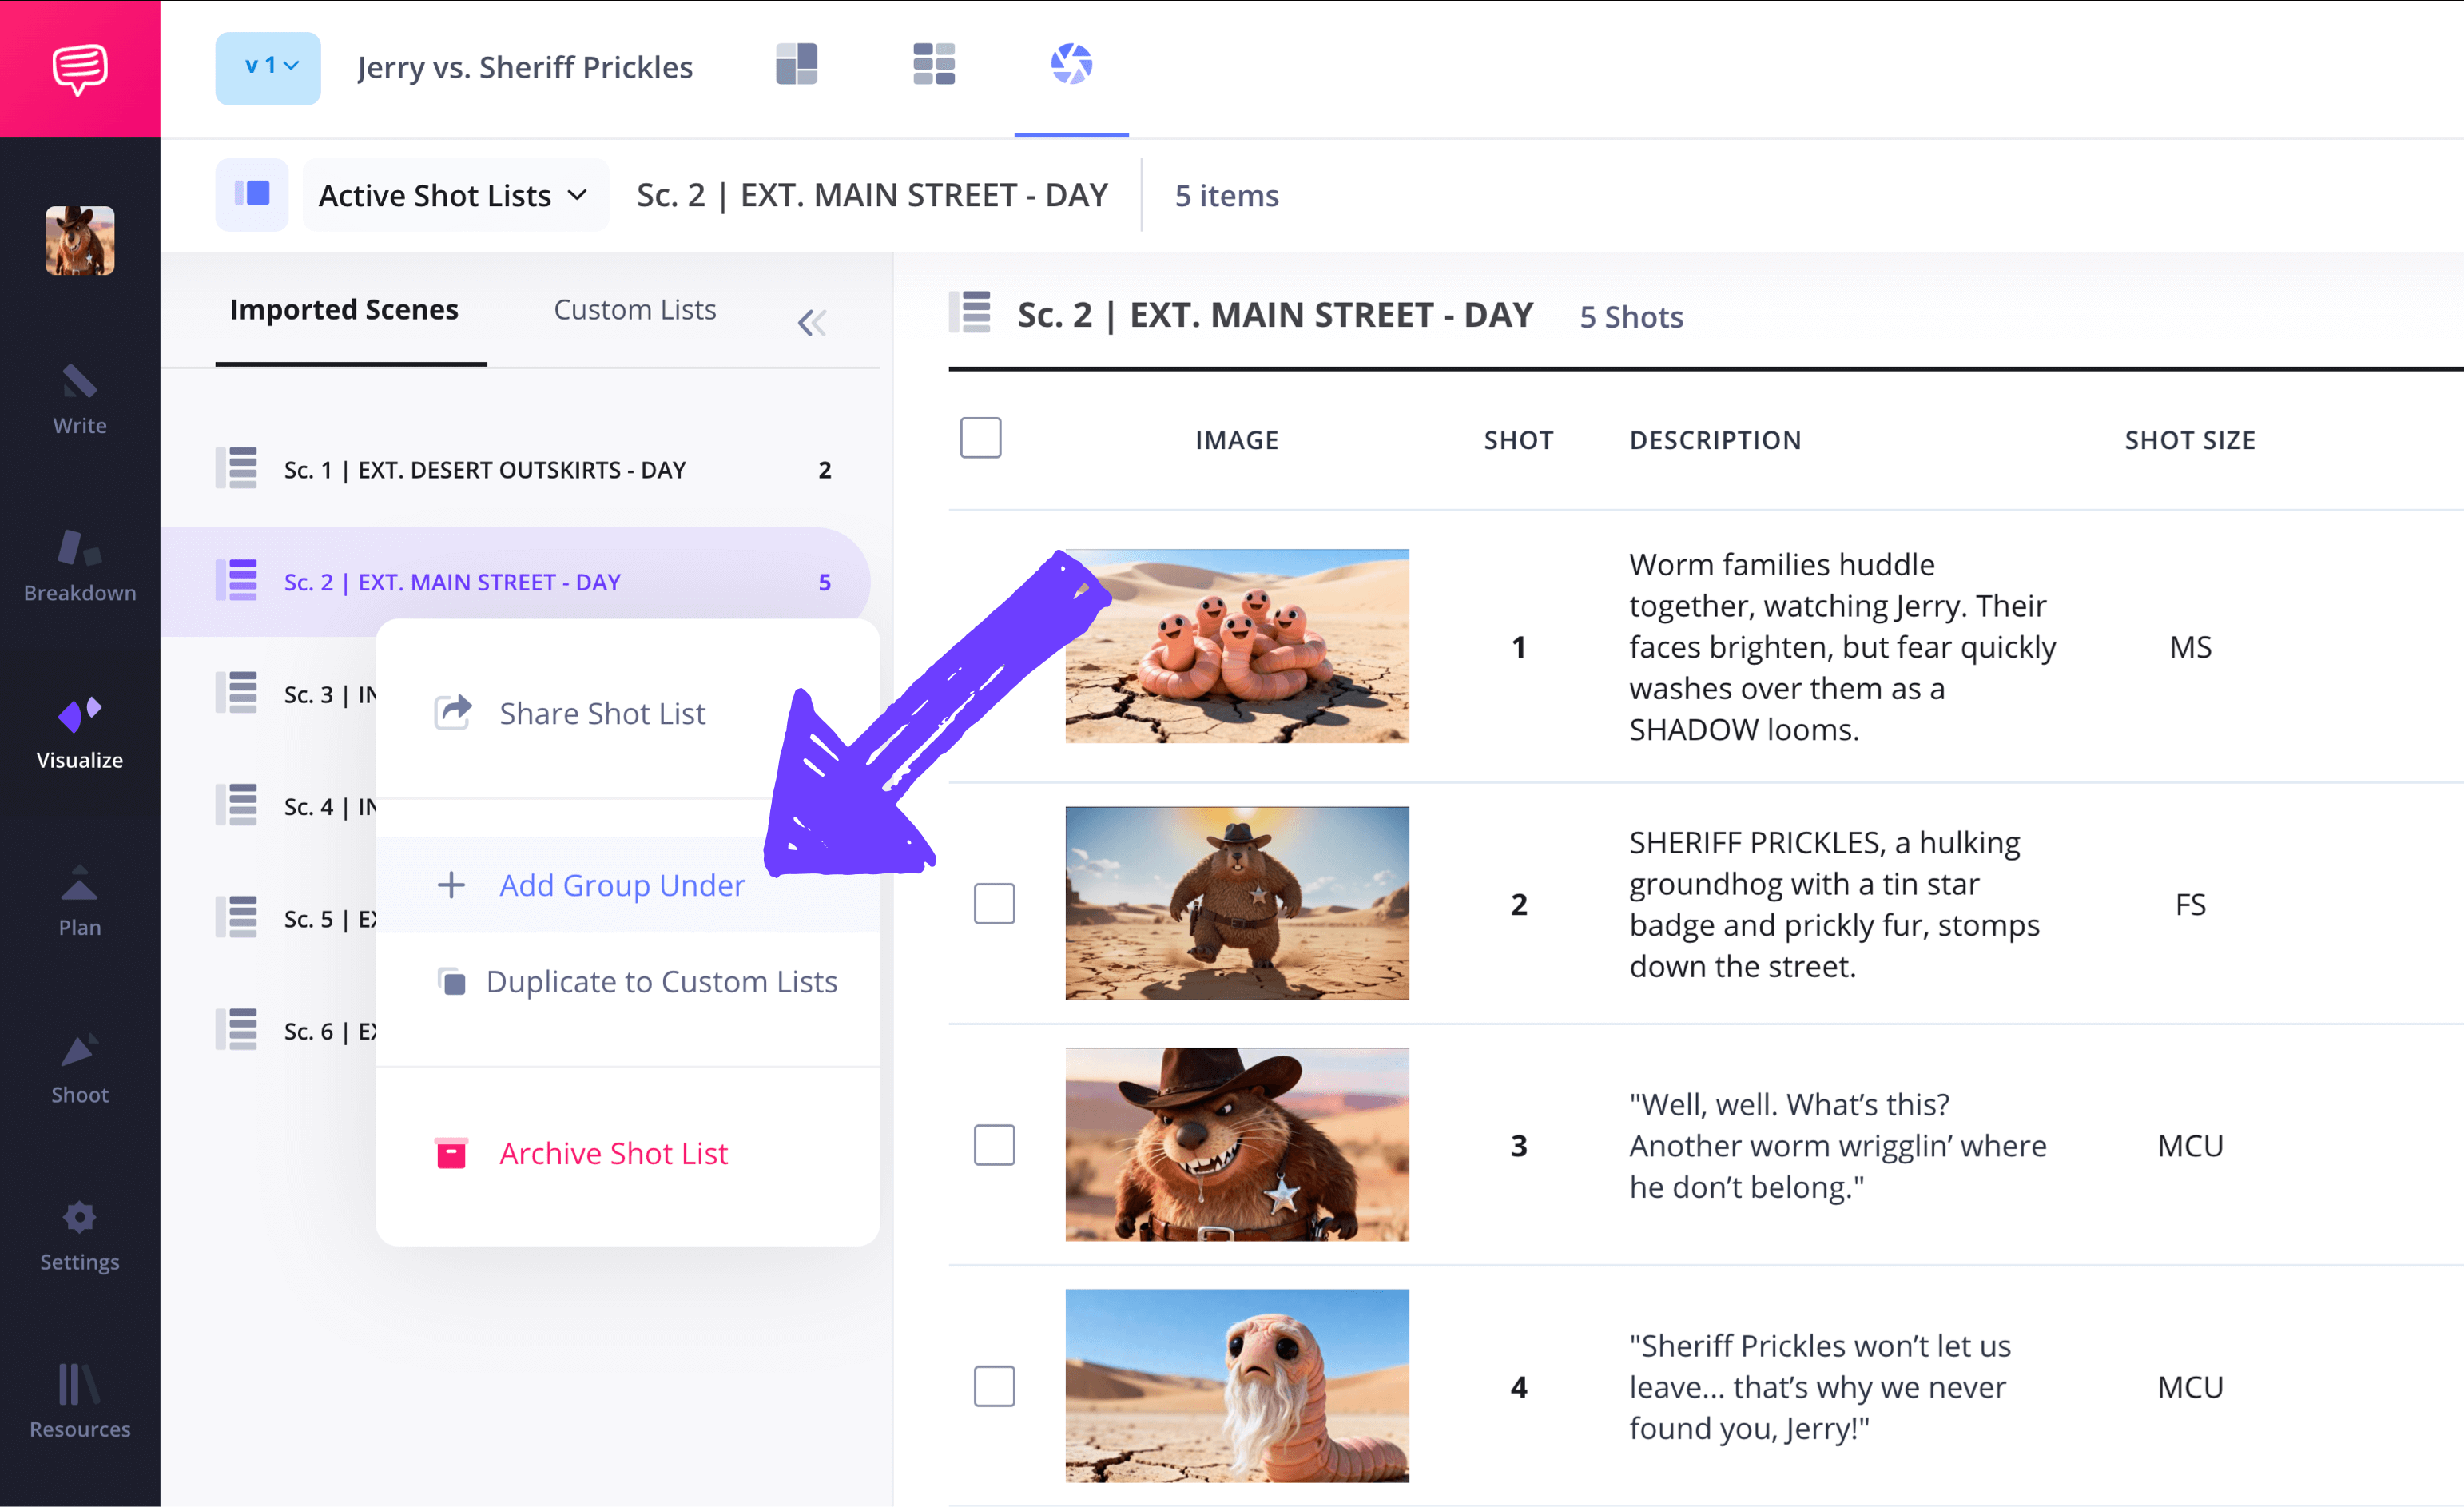Check the box for shot 2
This screenshot has width=2464, height=1507.
994,903
